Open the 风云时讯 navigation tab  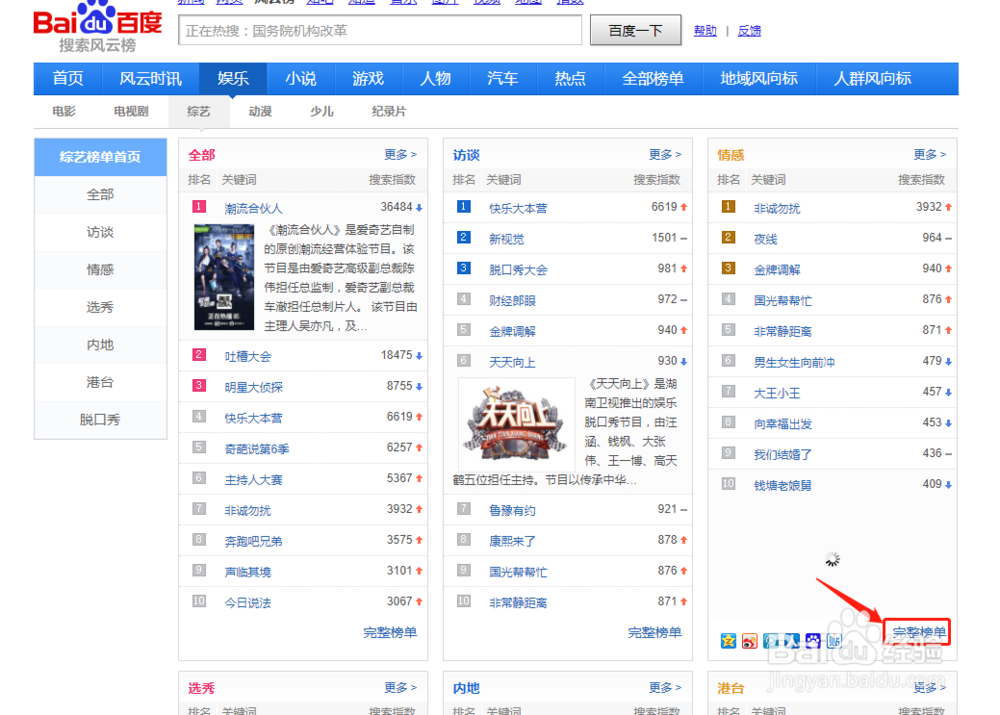(x=151, y=78)
